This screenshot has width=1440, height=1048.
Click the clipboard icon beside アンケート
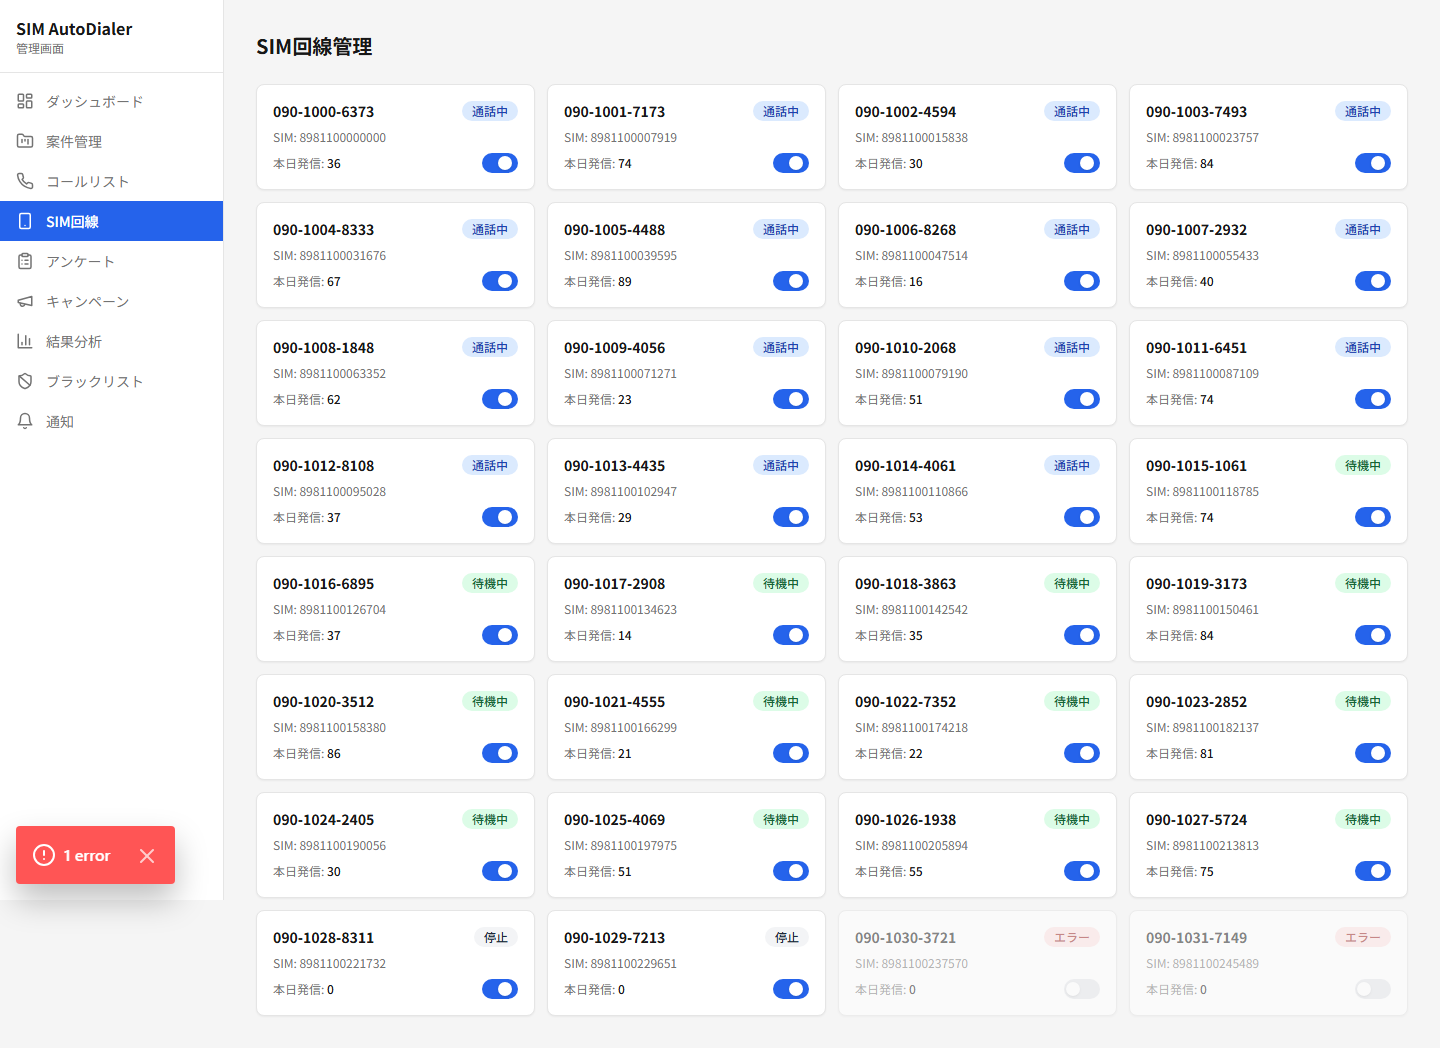pyautogui.click(x=25, y=261)
